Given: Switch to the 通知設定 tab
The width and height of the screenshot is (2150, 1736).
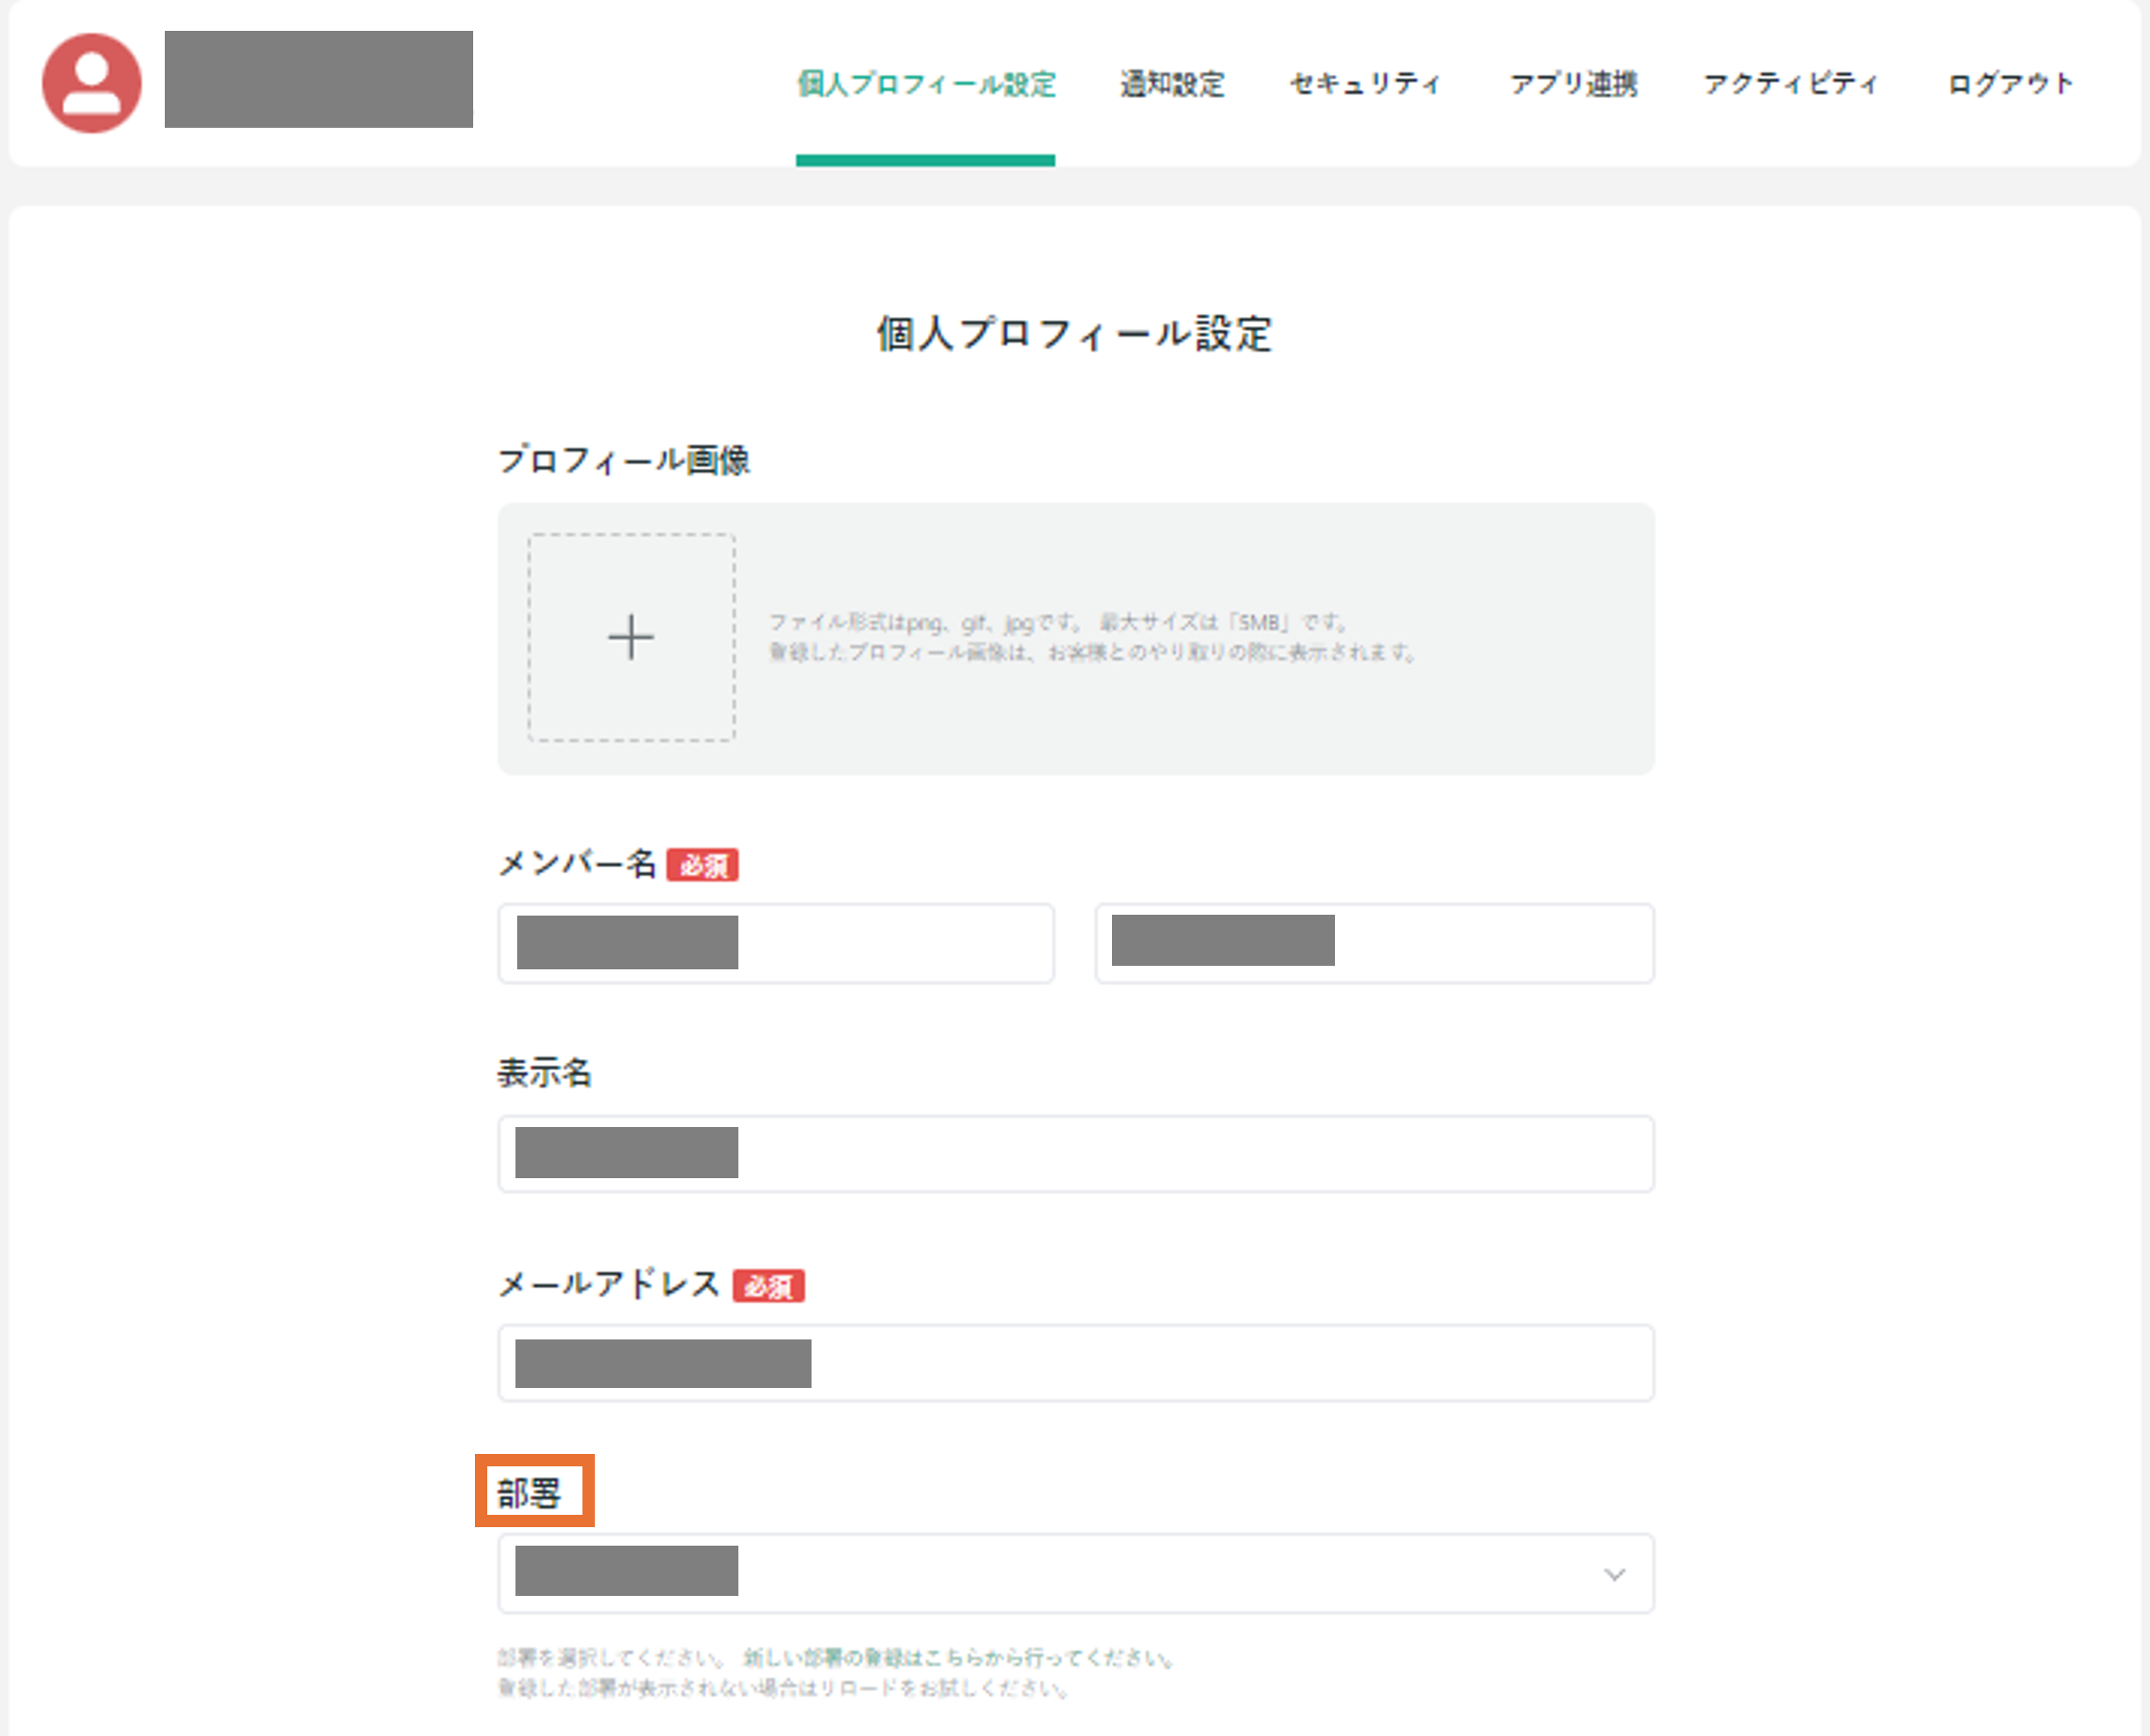Looking at the screenshot, I should pyautogui.click(x=1172, y=84).
